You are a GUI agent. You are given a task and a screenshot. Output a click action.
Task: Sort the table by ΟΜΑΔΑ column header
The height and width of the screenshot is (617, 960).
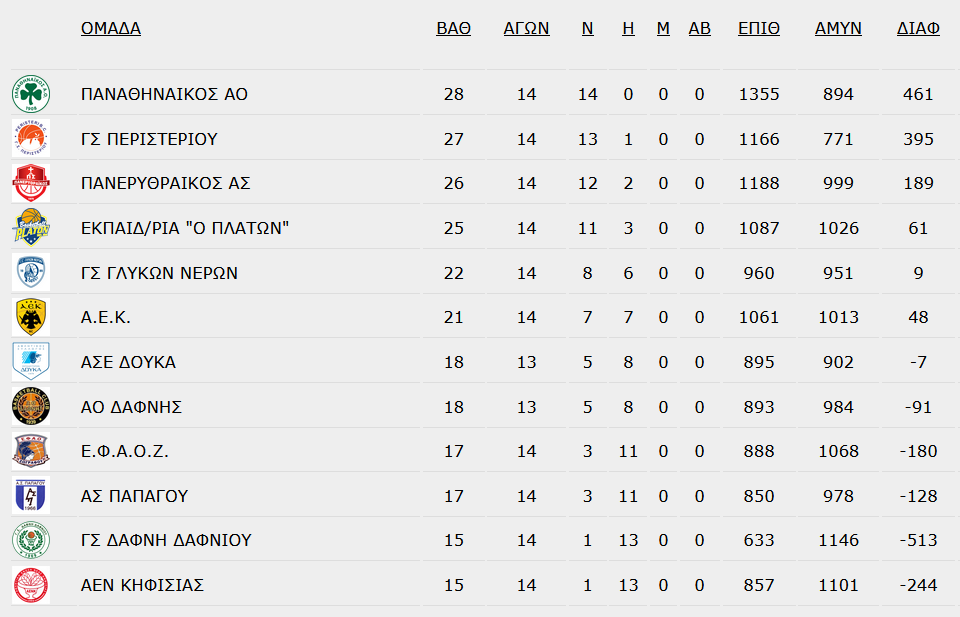click(111, 28)
